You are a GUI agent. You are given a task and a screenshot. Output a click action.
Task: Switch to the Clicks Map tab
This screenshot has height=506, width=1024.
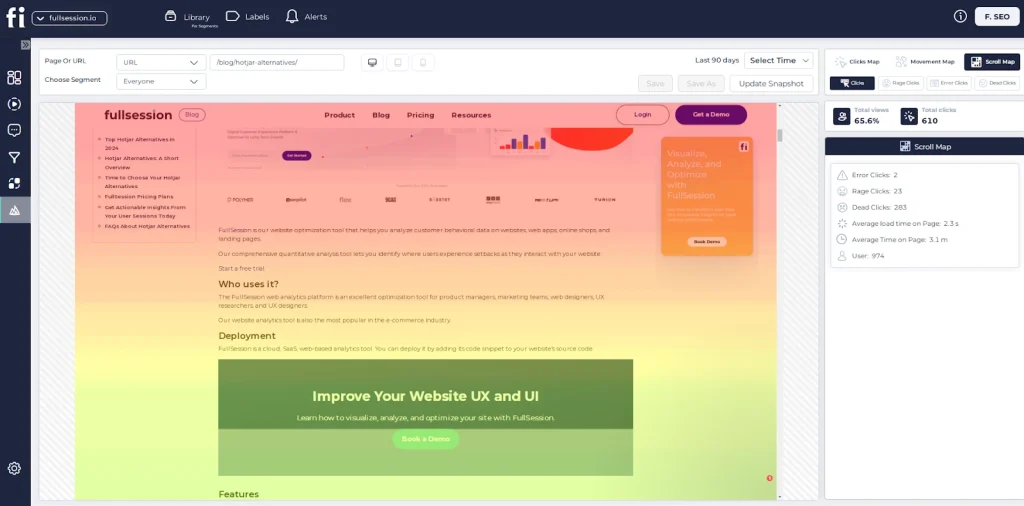pyautogui.click(x=857, y=62)
